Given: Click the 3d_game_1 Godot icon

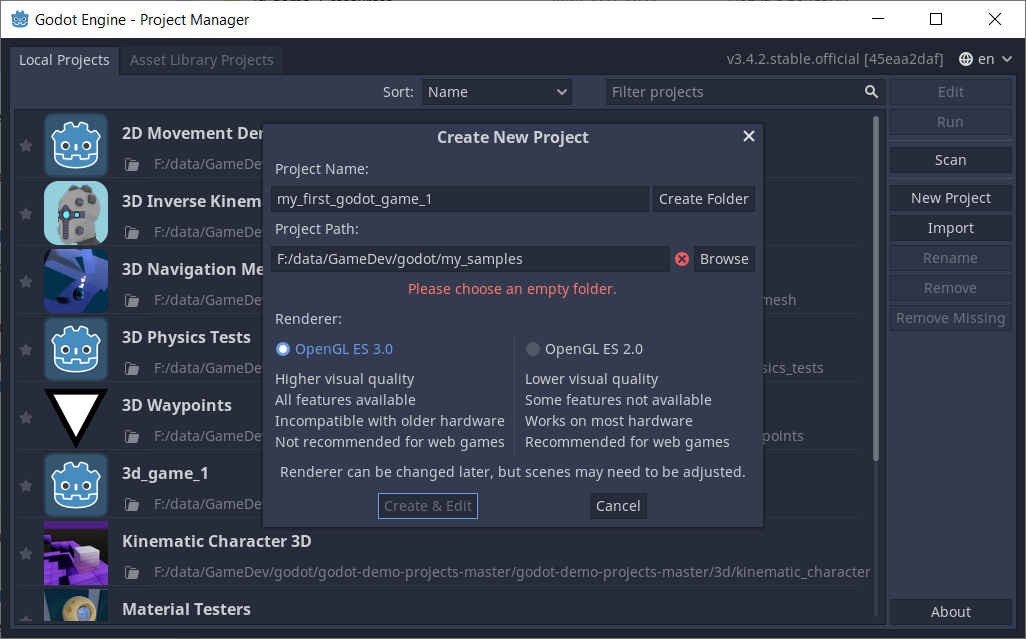Looking at the screenshot, I should click(76, 485).
